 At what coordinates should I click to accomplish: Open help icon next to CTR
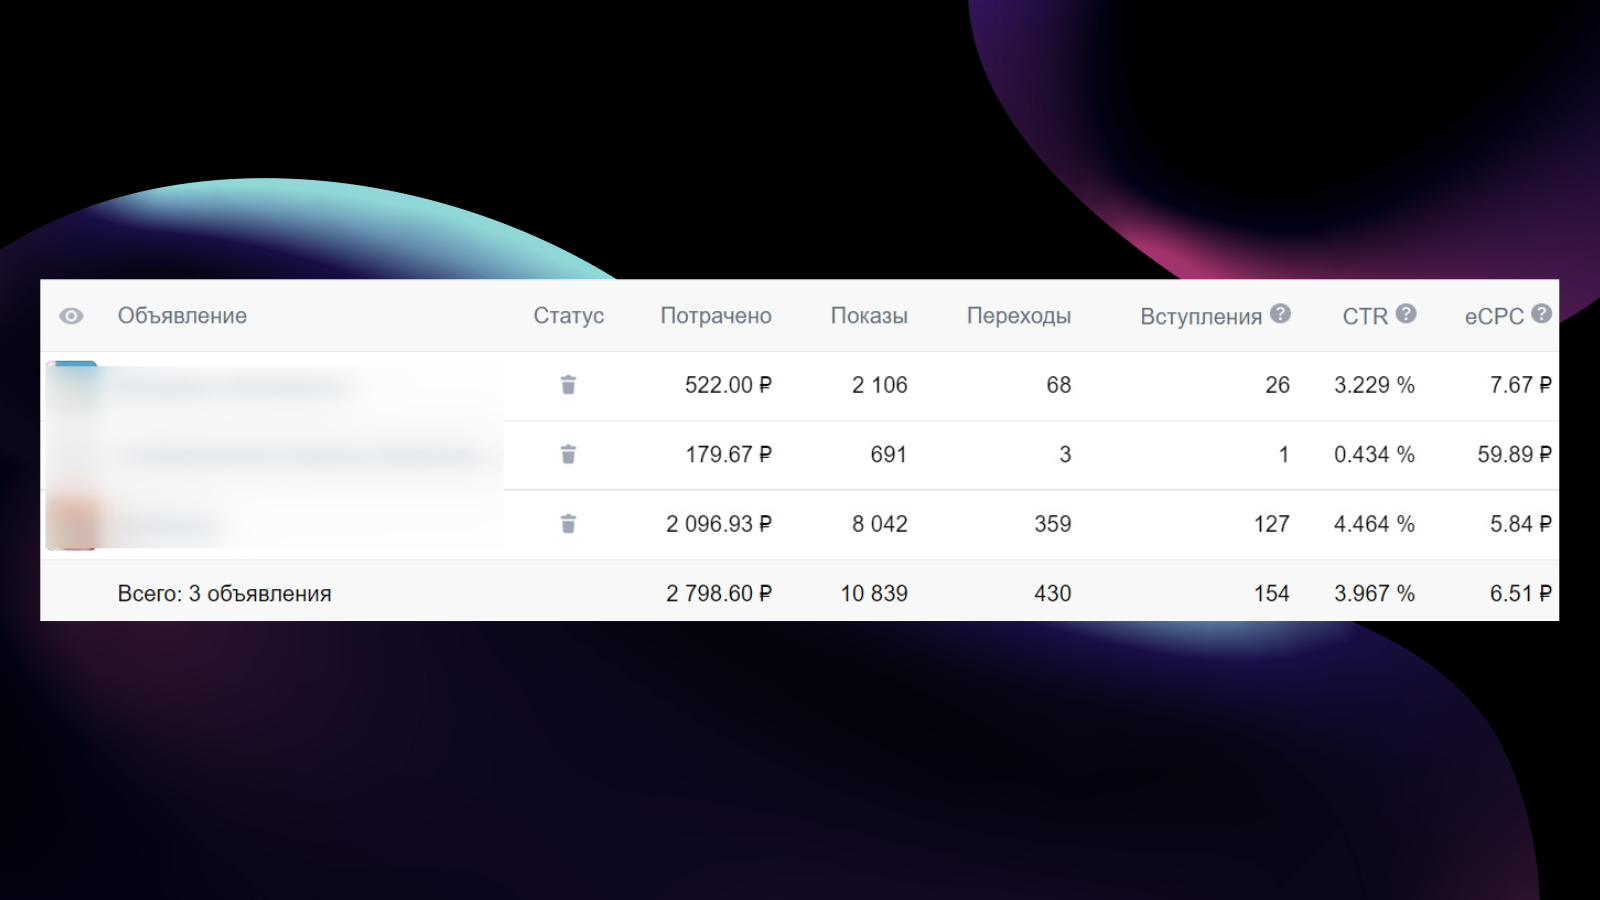pos(1406,314)
